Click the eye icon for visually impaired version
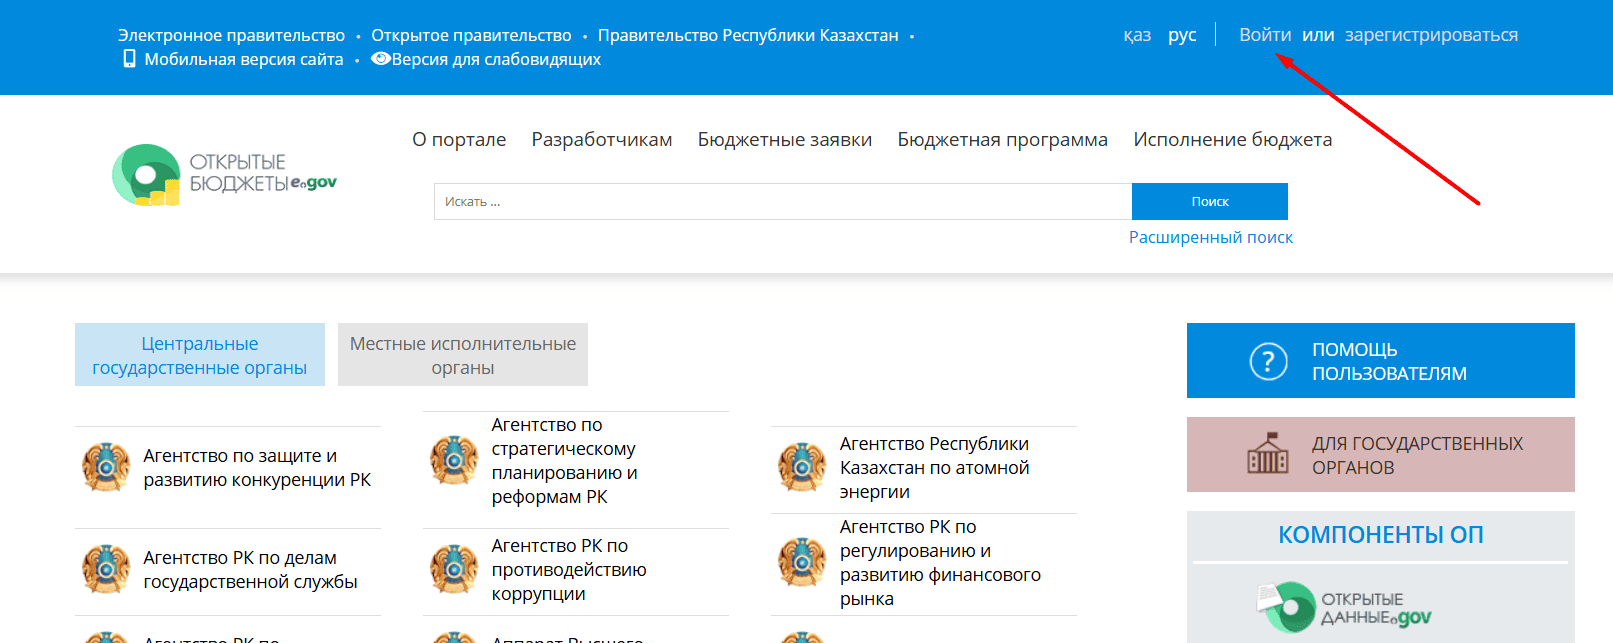Viewport: 1613px width, 643px height. click(x=380, y=59)
